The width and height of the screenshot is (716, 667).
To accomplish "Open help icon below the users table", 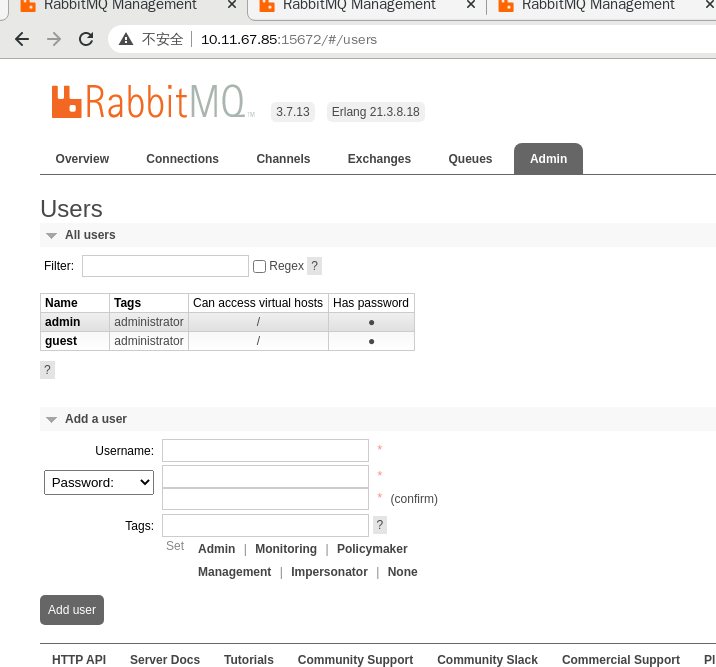I will pyautogui.click(x=47, y=370).
